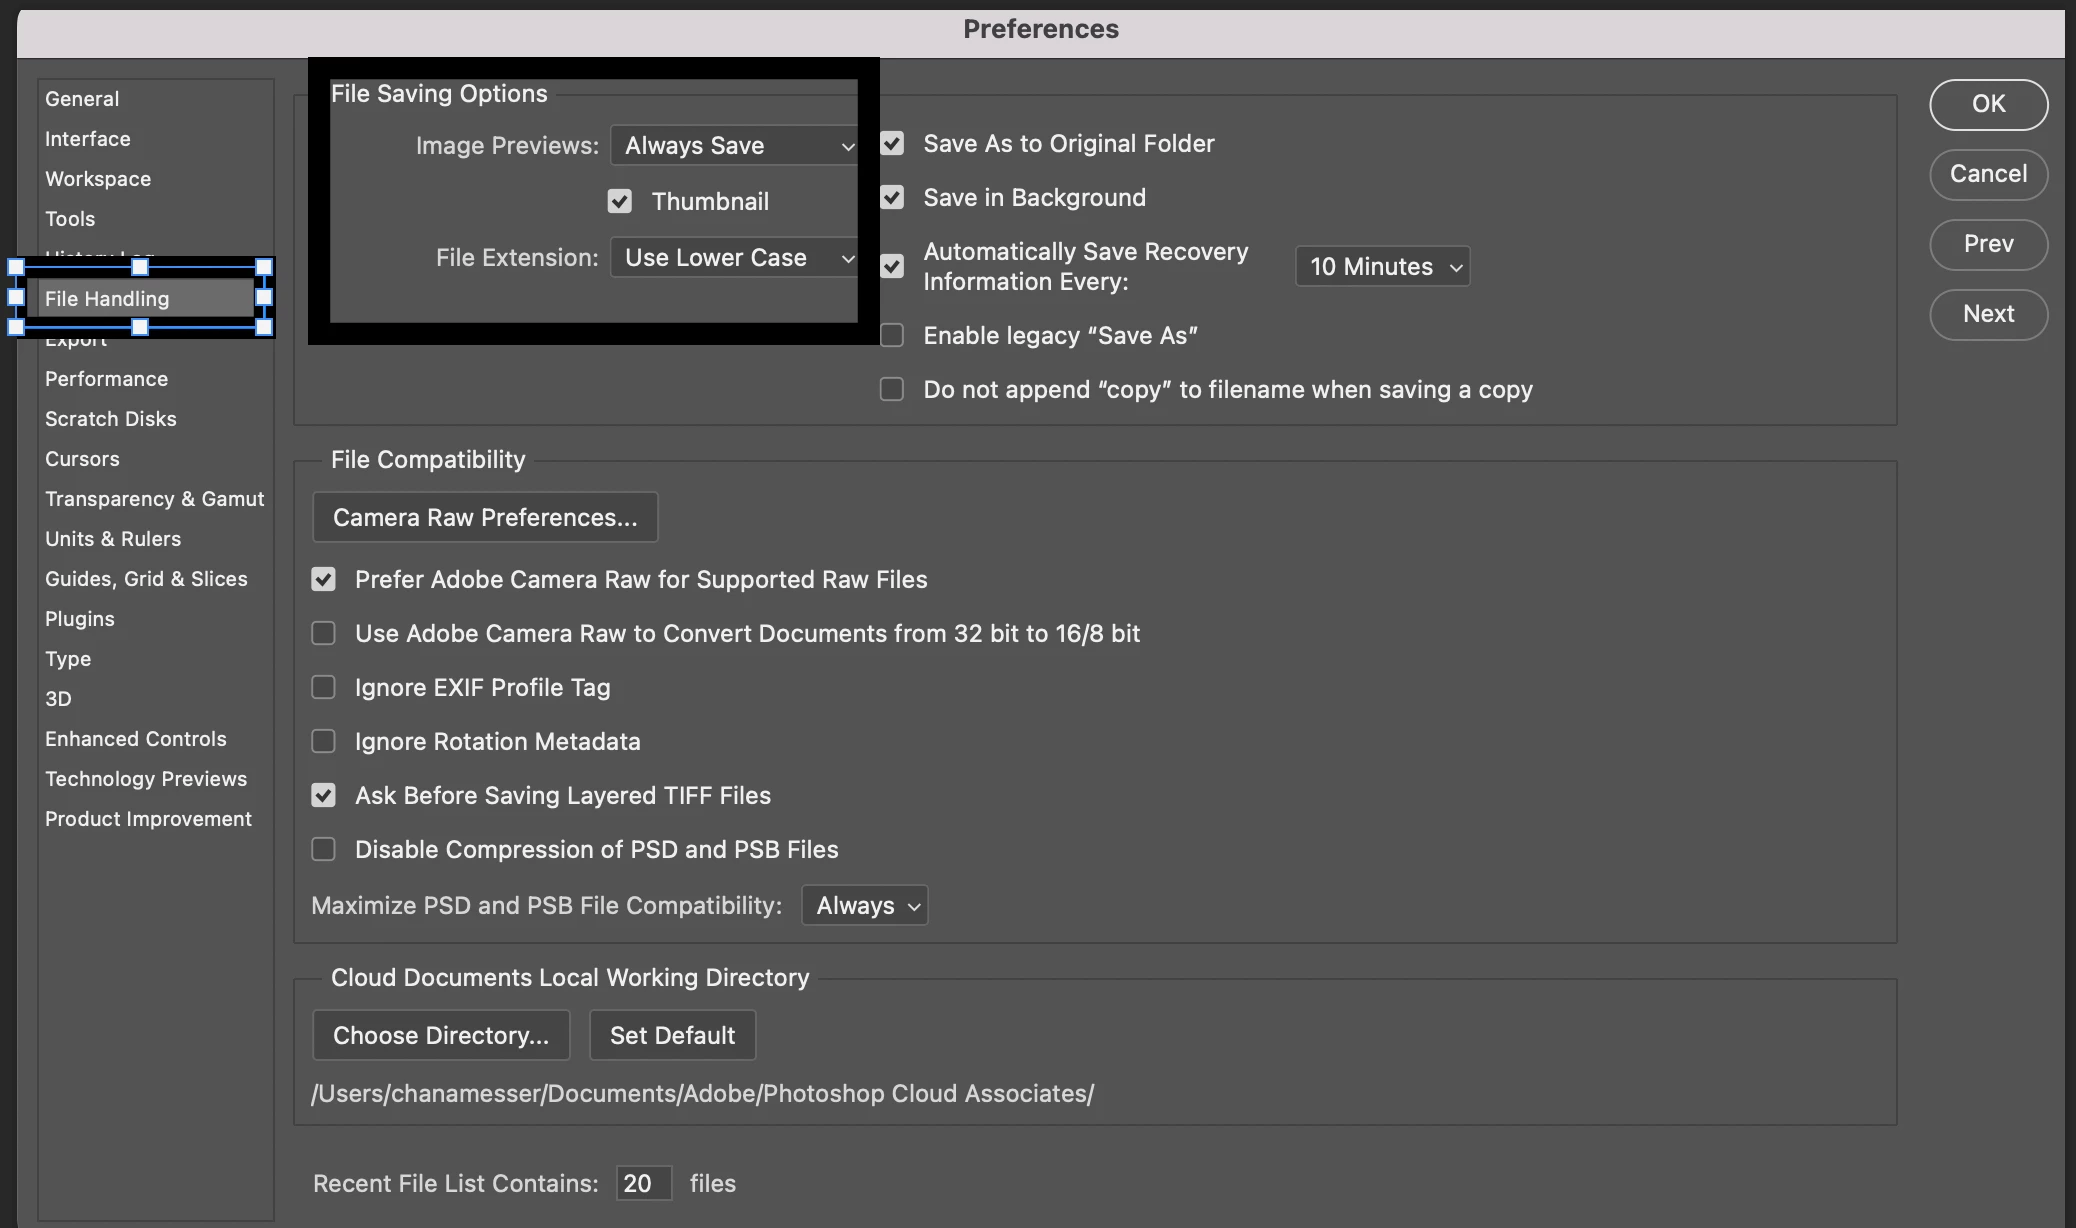
Task: Uncheck Ask Before Saving Layered TIFF Files
Action: [x=323, y=795]
